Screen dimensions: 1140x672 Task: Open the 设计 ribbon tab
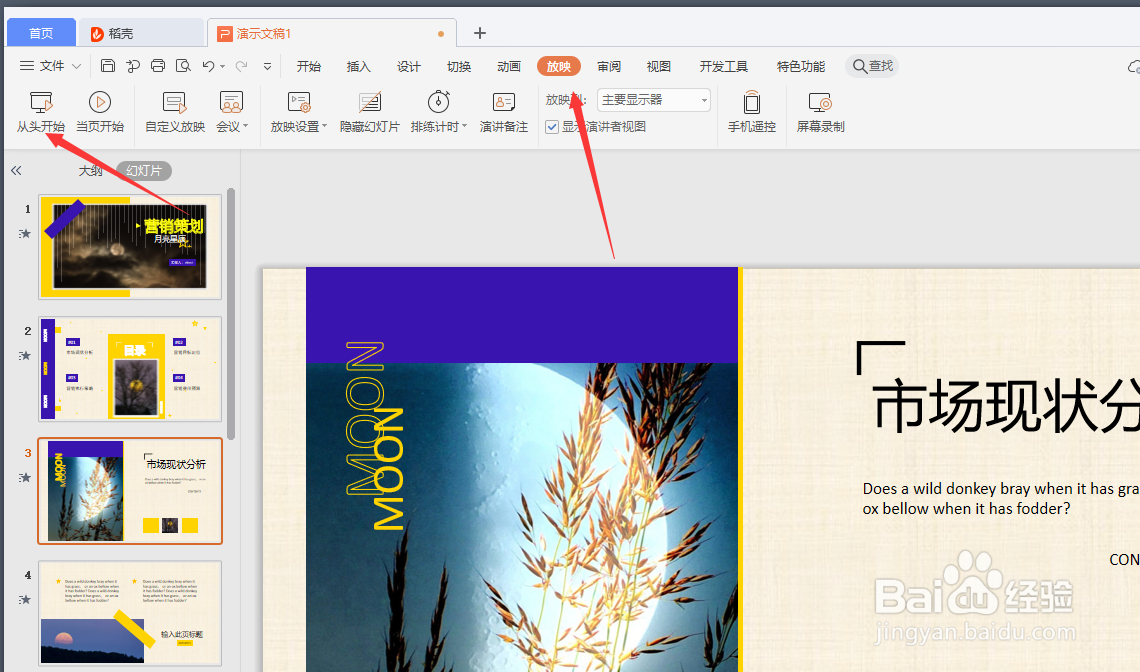(x=409, y=66)
